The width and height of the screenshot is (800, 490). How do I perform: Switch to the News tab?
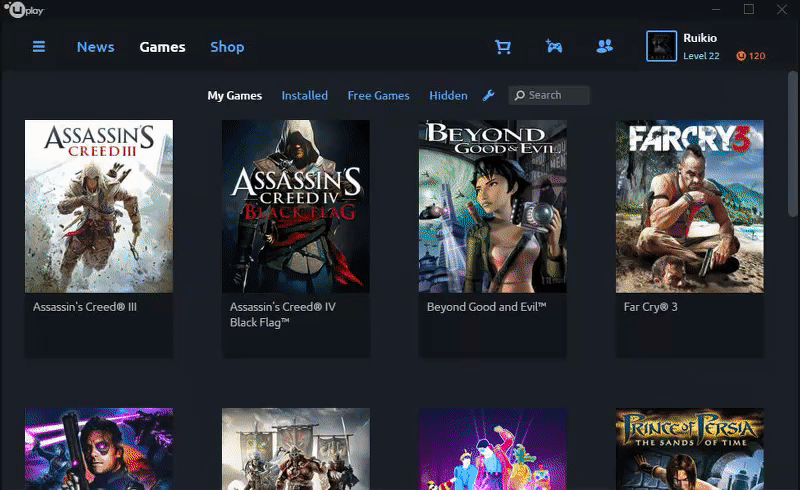[95, 47]
